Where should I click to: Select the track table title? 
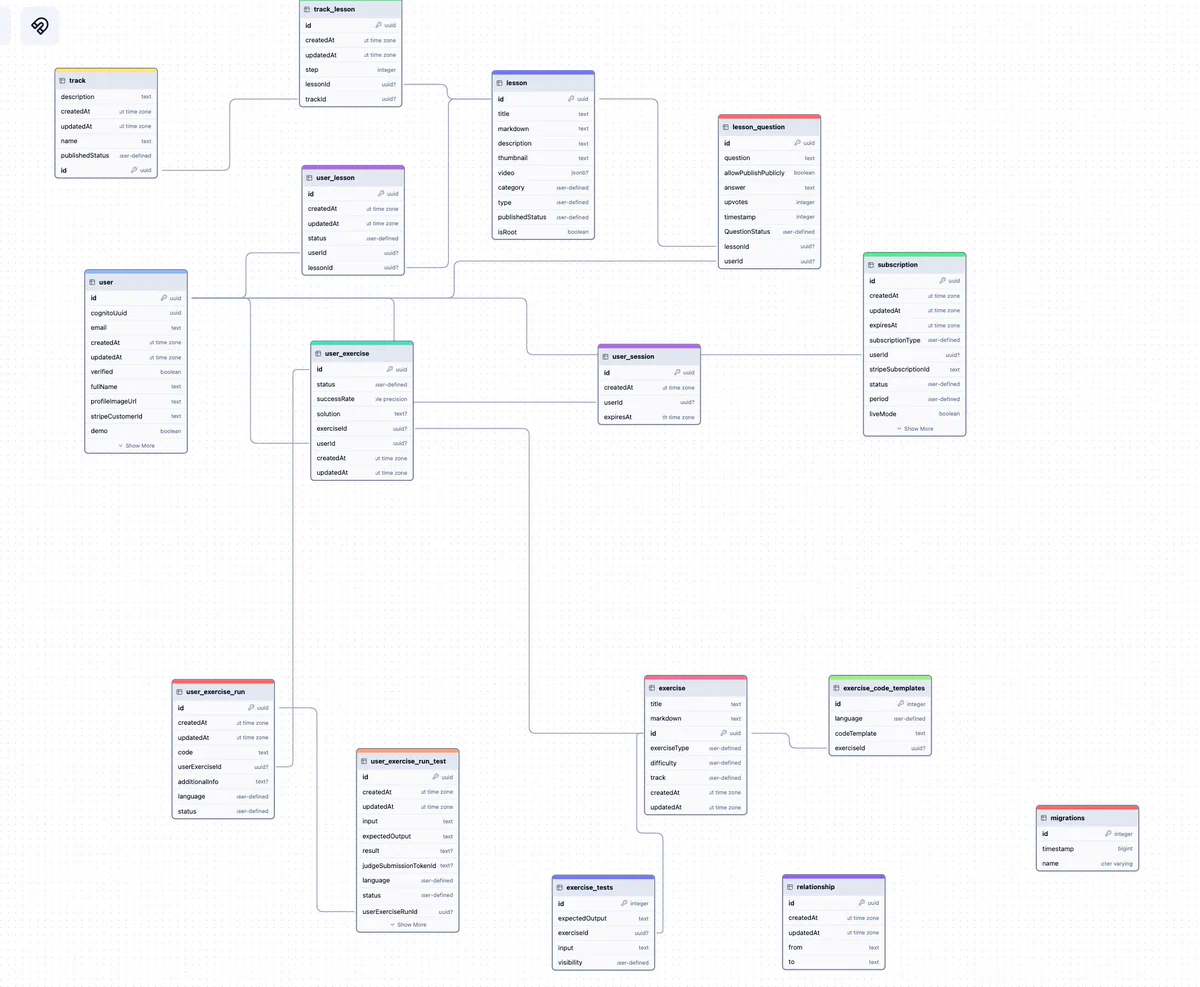[77, 80]
